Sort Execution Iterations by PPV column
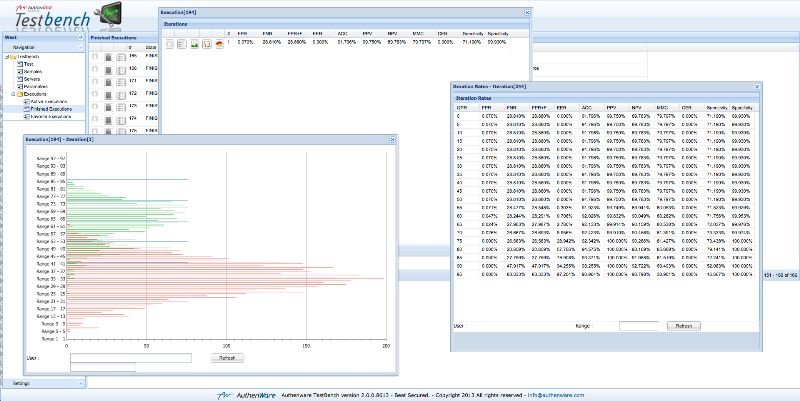The width and height of the screenshot is (800, 401). coord(373,33)
